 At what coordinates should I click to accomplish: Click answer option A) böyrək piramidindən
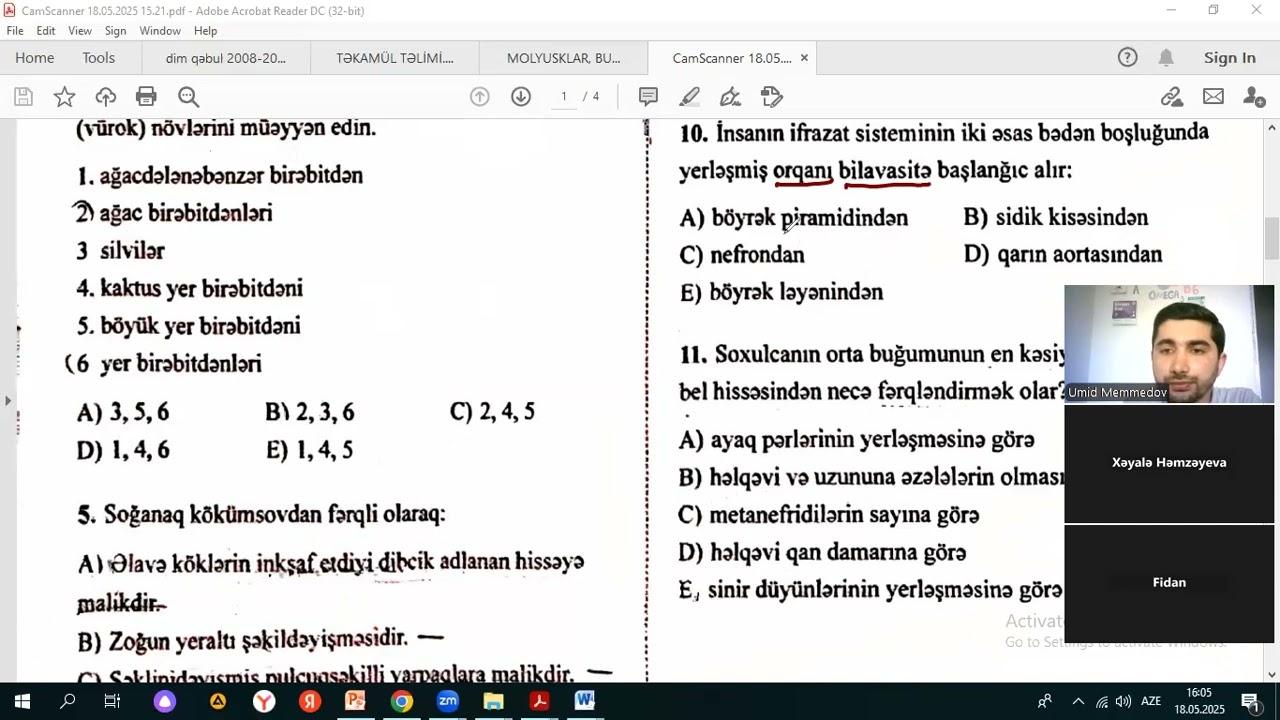[794, 218]
